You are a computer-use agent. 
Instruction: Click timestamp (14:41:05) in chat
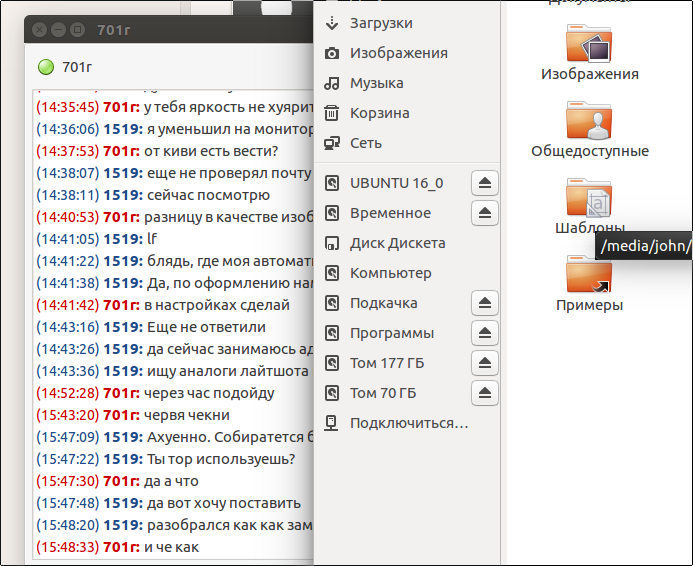(68, 239)
